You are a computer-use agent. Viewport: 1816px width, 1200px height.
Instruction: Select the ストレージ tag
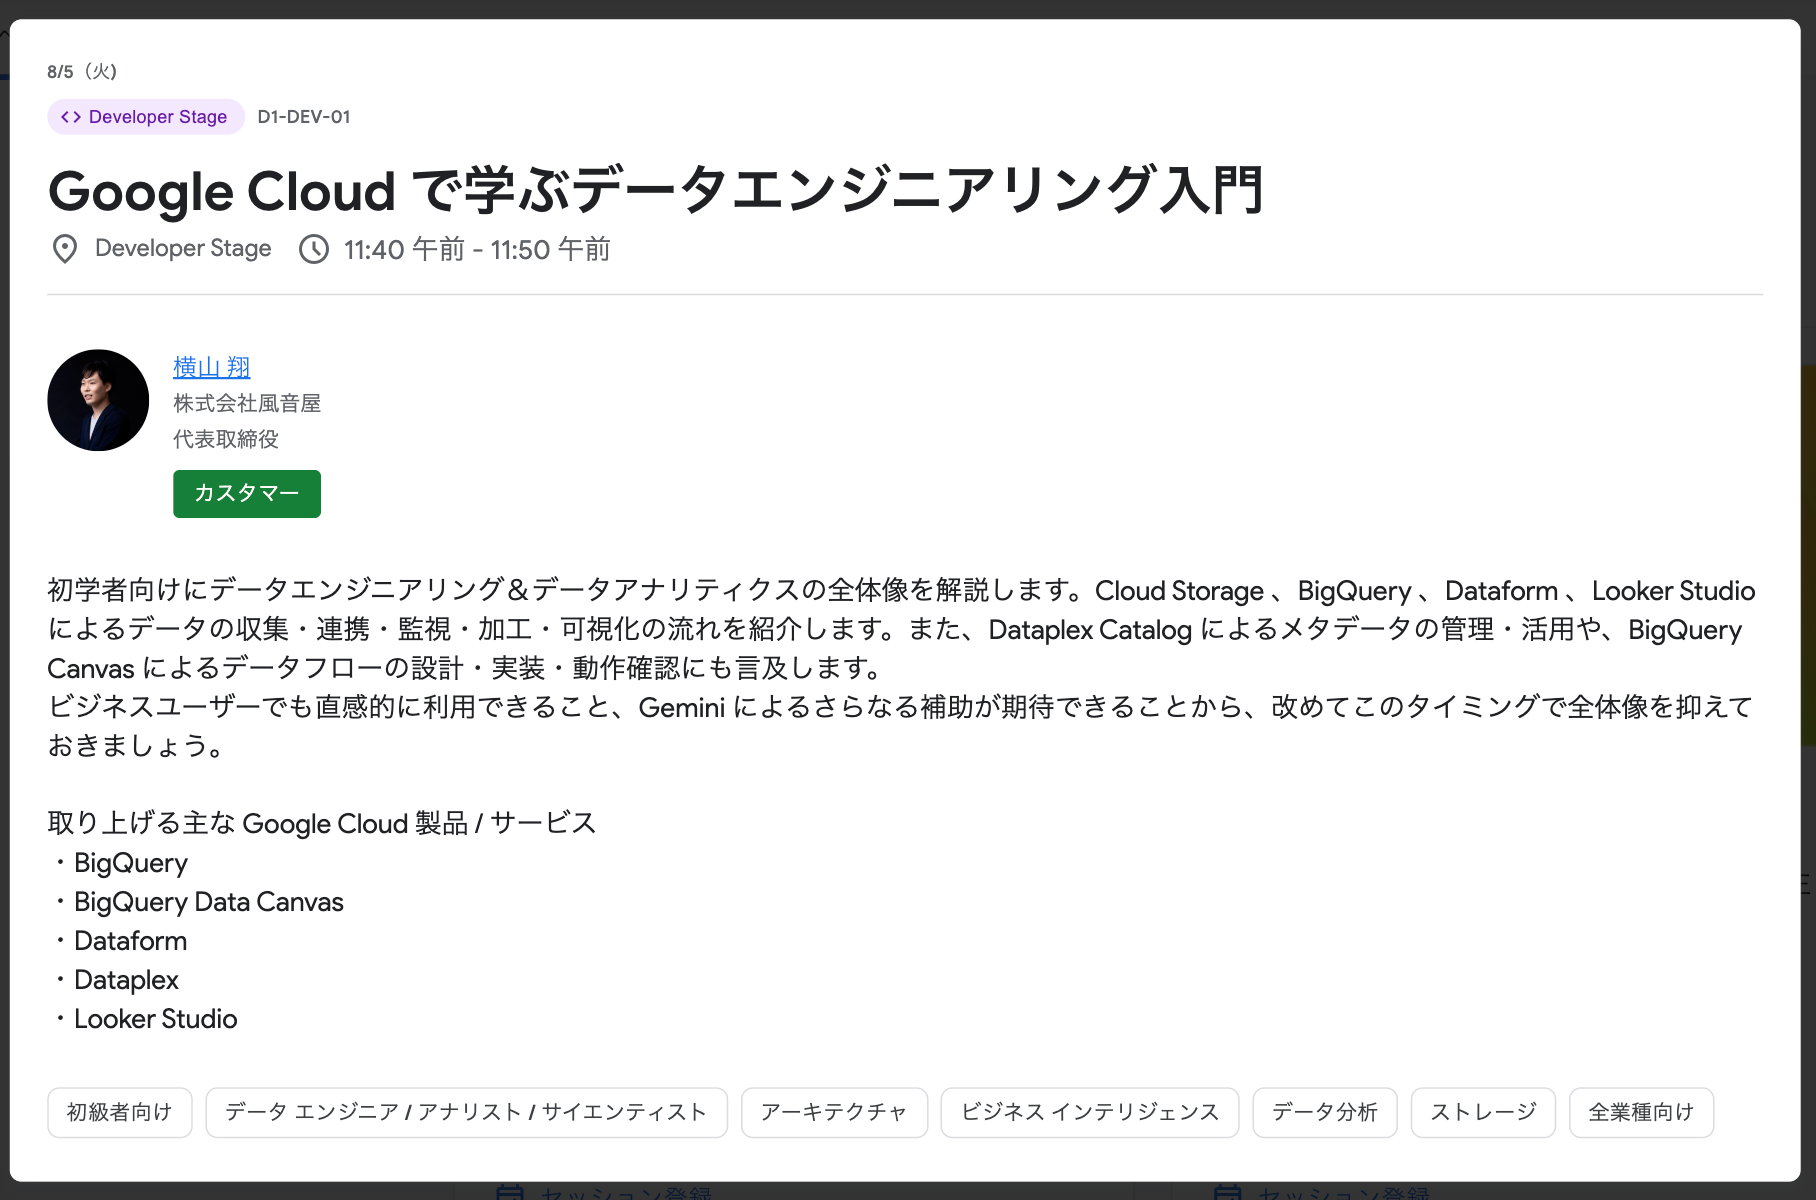click(x=1484, y=1112)
